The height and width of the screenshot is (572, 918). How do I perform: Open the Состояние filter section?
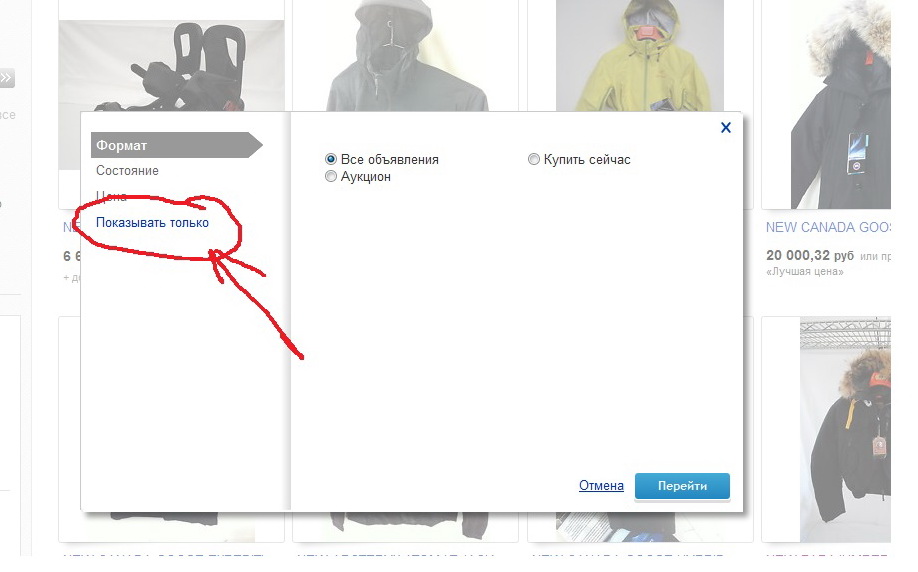point(127,171)
